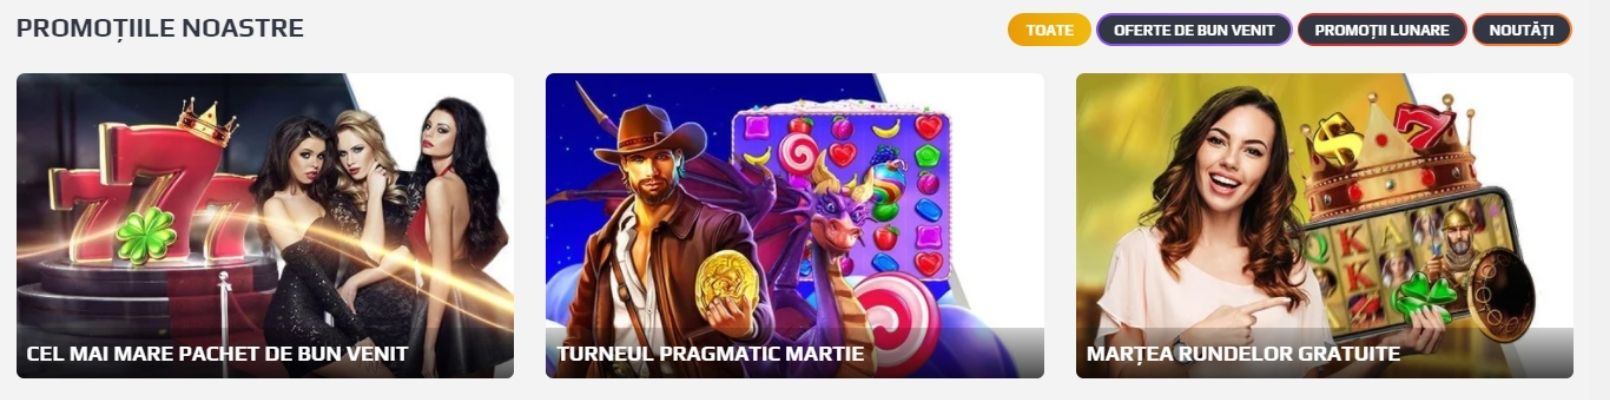The height and width of the screenshot is (400, 1610).
Task: Click the candy slot grid image
Action: (x=839, y=190)
